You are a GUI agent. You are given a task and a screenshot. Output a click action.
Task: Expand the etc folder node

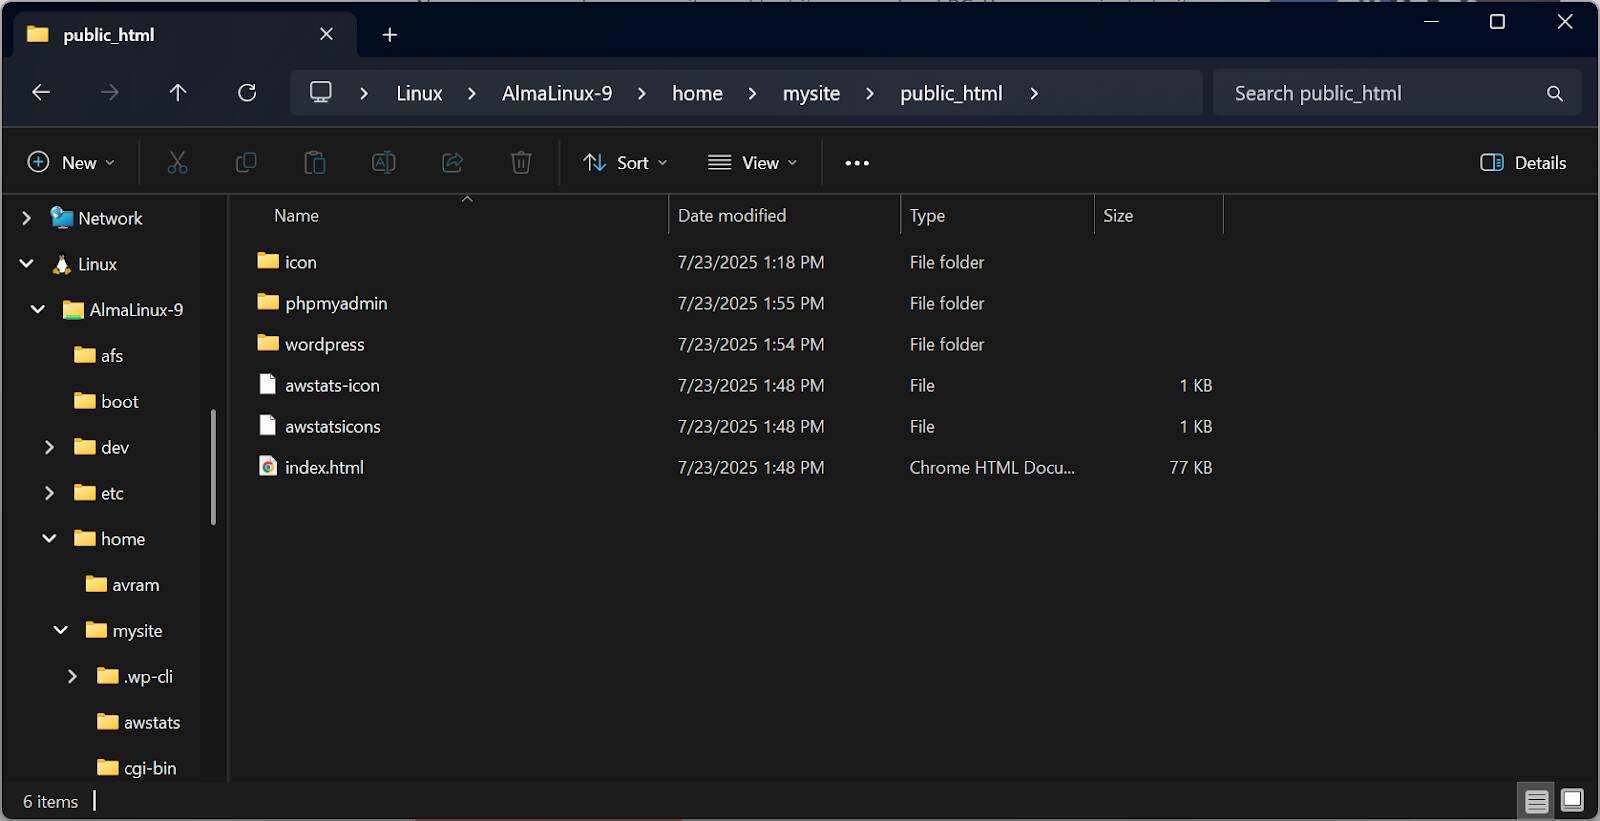click(49, 493)
